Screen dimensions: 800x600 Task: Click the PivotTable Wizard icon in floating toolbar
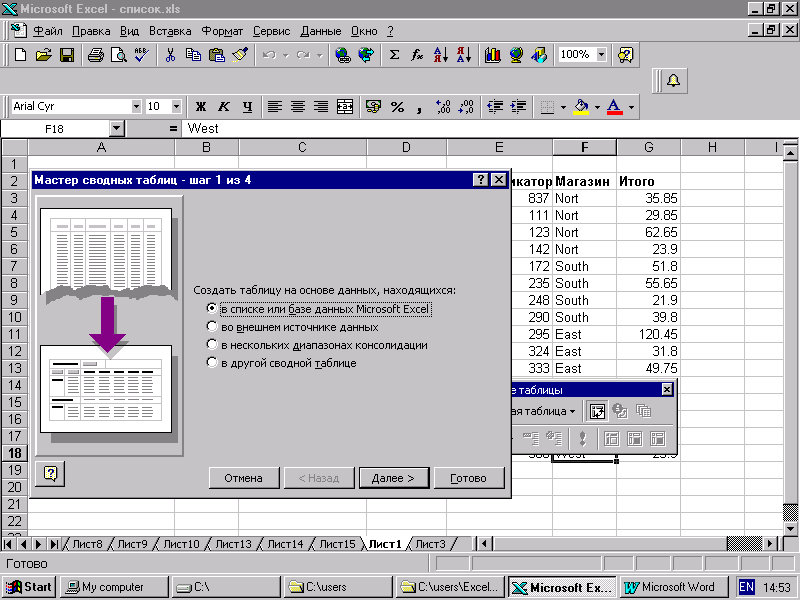[x=597, y=411]
